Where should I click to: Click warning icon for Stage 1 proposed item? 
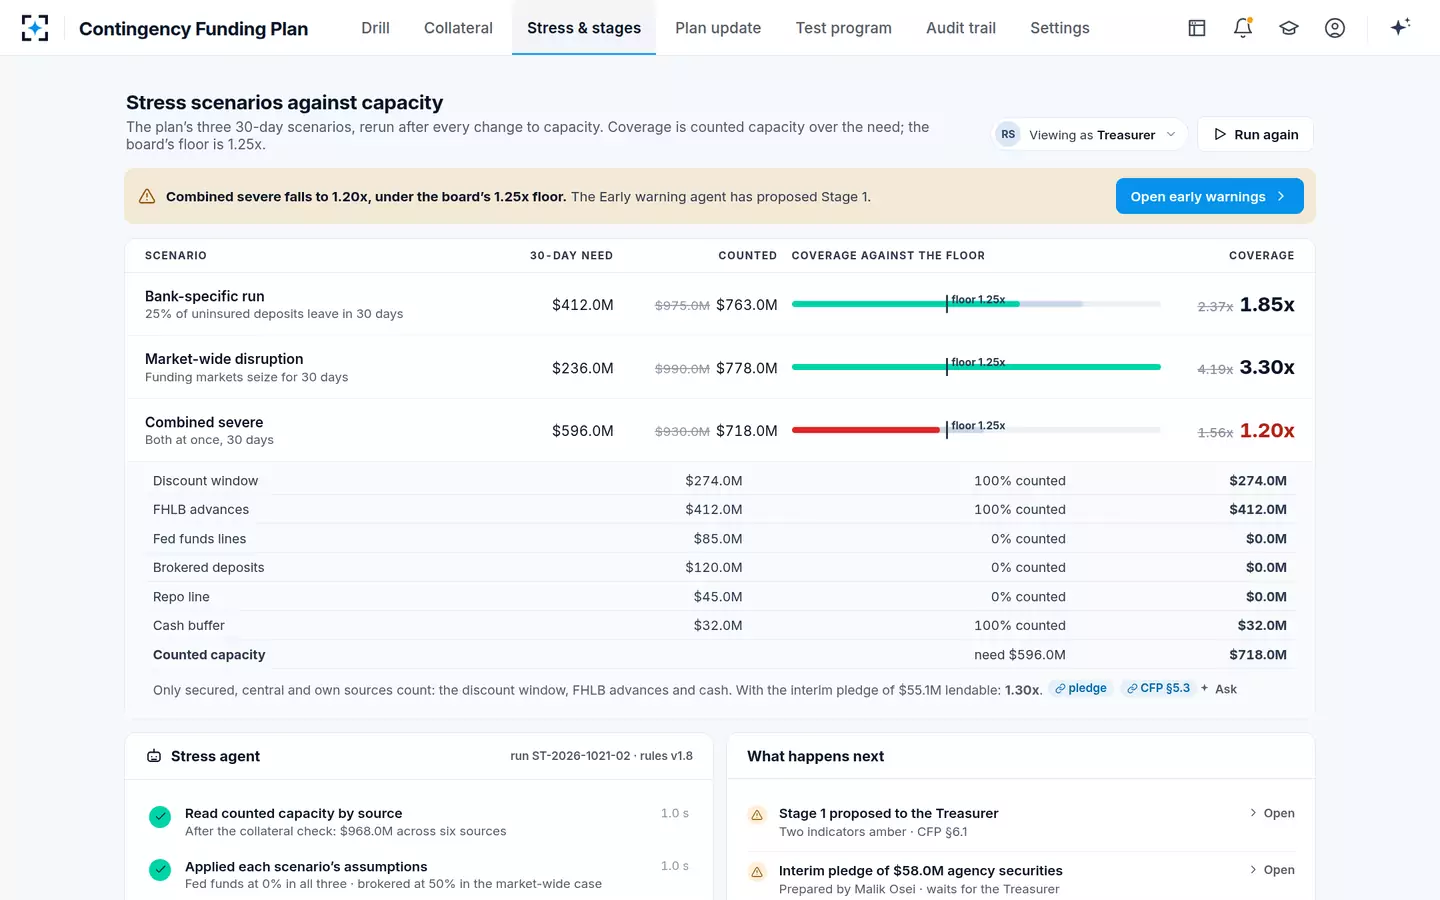pos(757,815)
